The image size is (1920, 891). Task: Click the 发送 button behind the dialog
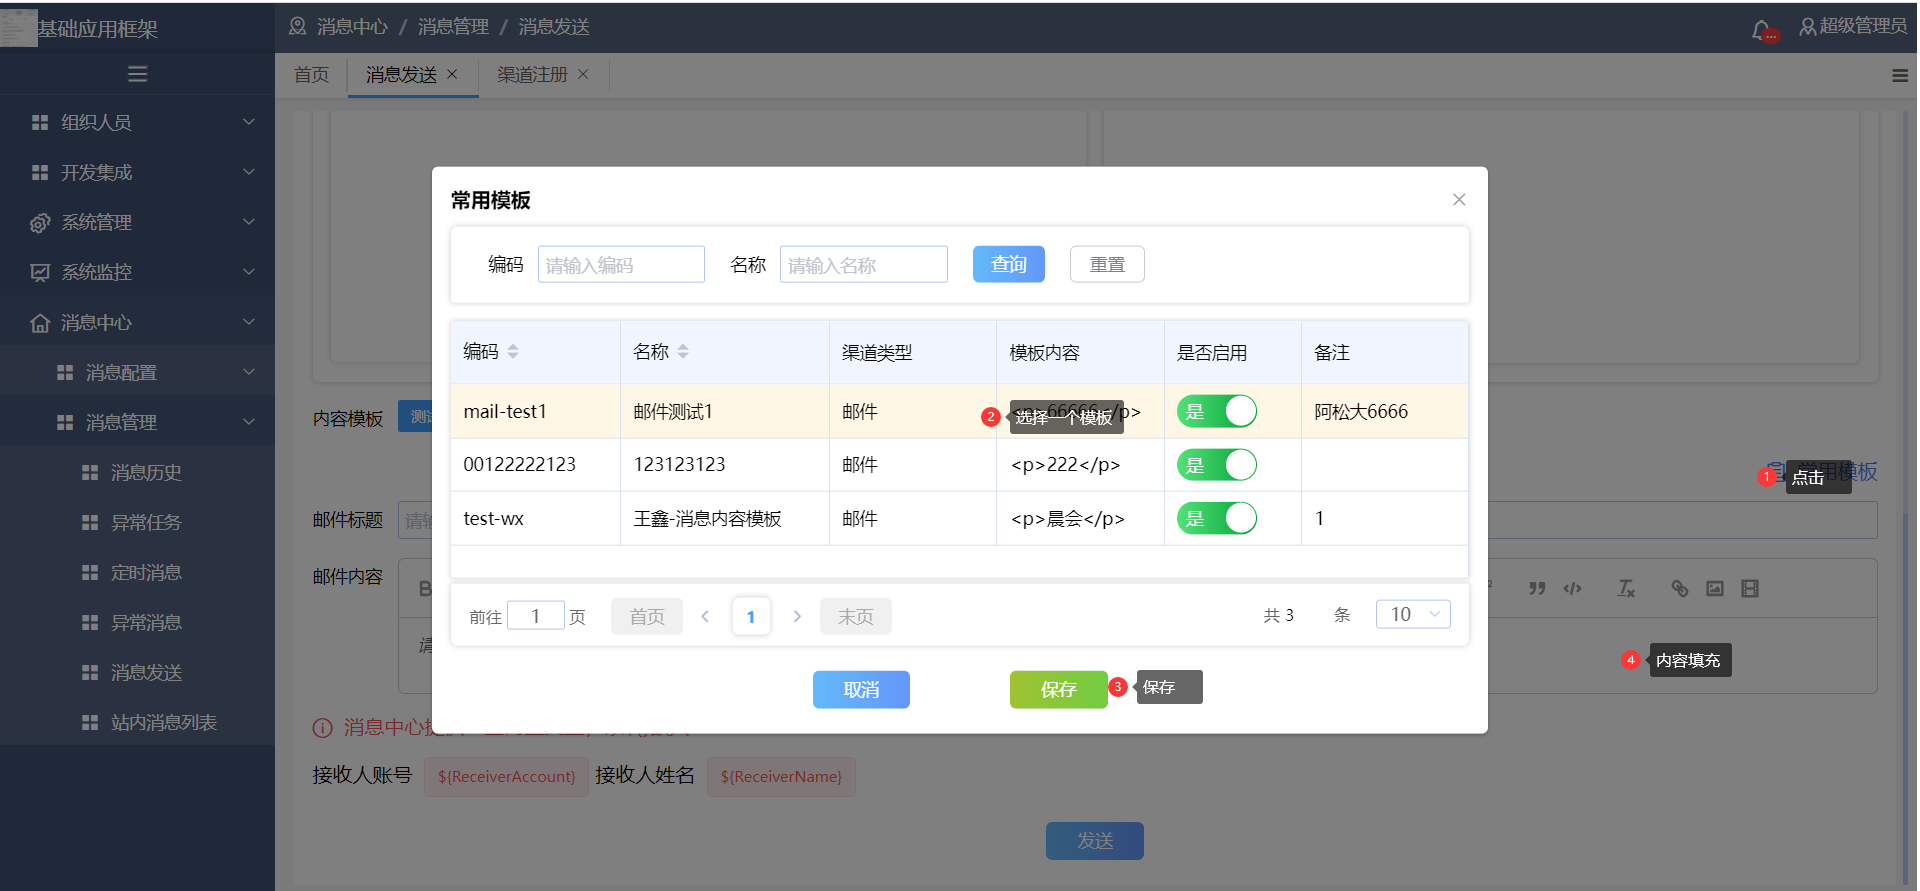pyautogui.click(x=1095, y=841)
